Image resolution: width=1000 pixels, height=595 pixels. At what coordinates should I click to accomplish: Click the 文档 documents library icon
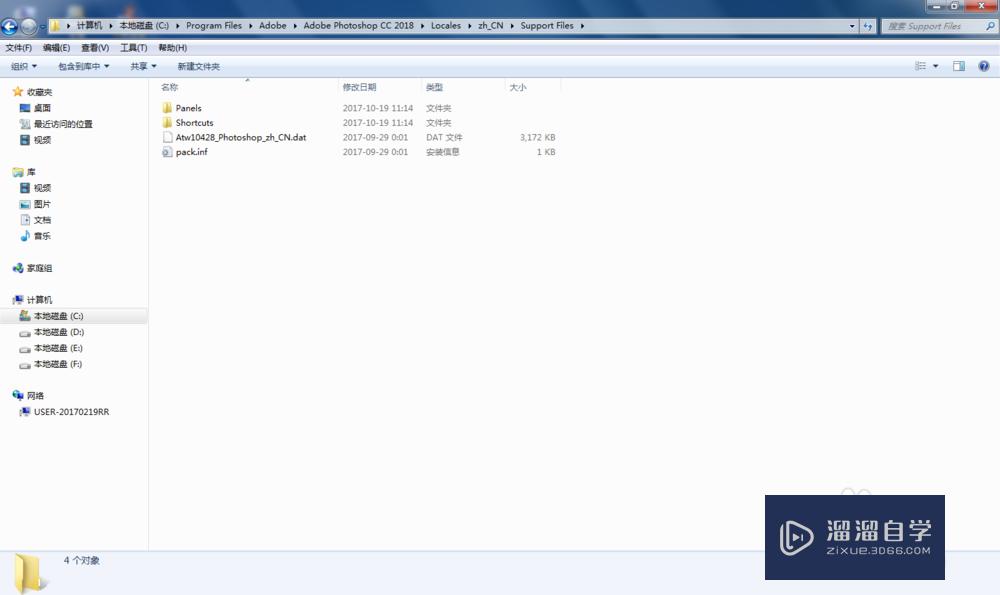click(25, 220)
